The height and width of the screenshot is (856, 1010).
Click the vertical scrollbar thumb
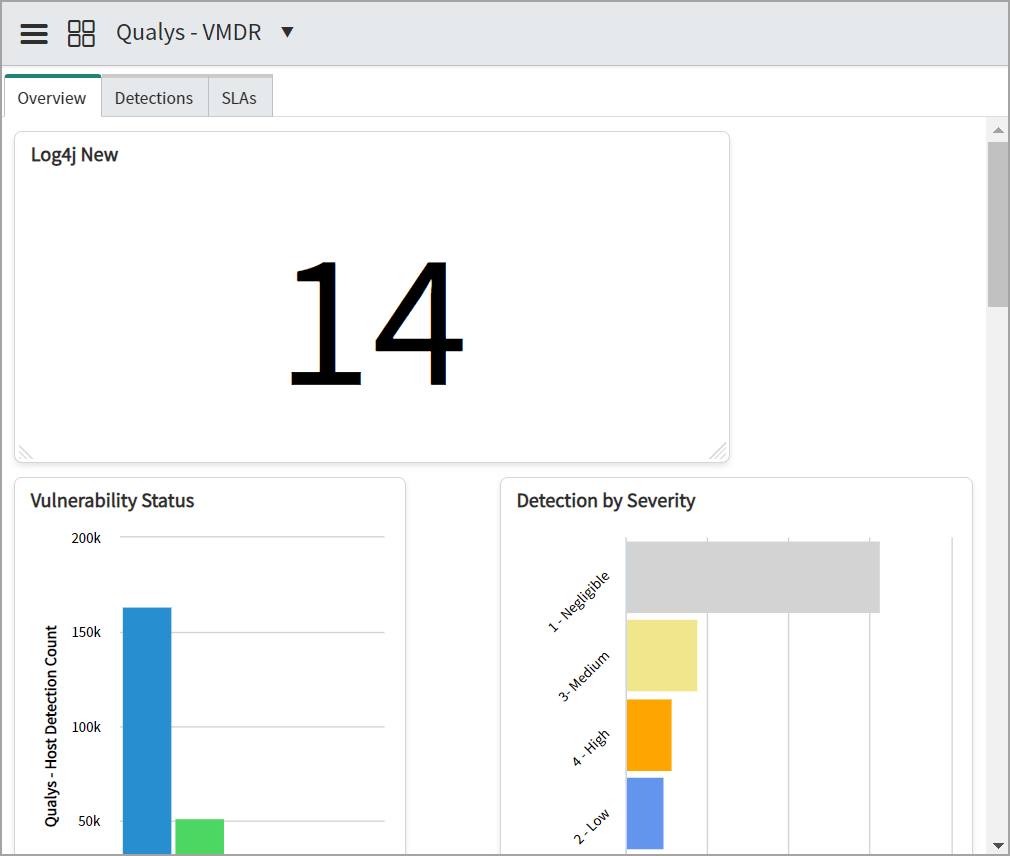point(998,225)
